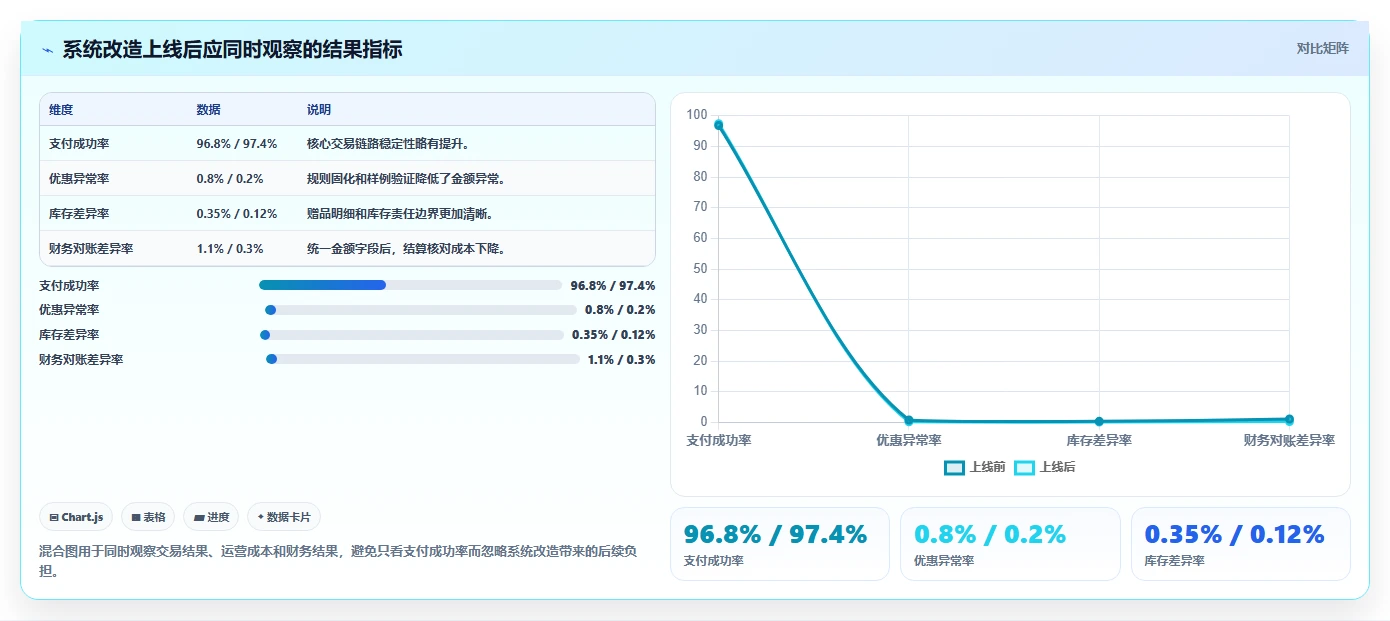Click the 财务对账差异率 data point on chart
The image size is (1390, 621).
point(1289,419)
